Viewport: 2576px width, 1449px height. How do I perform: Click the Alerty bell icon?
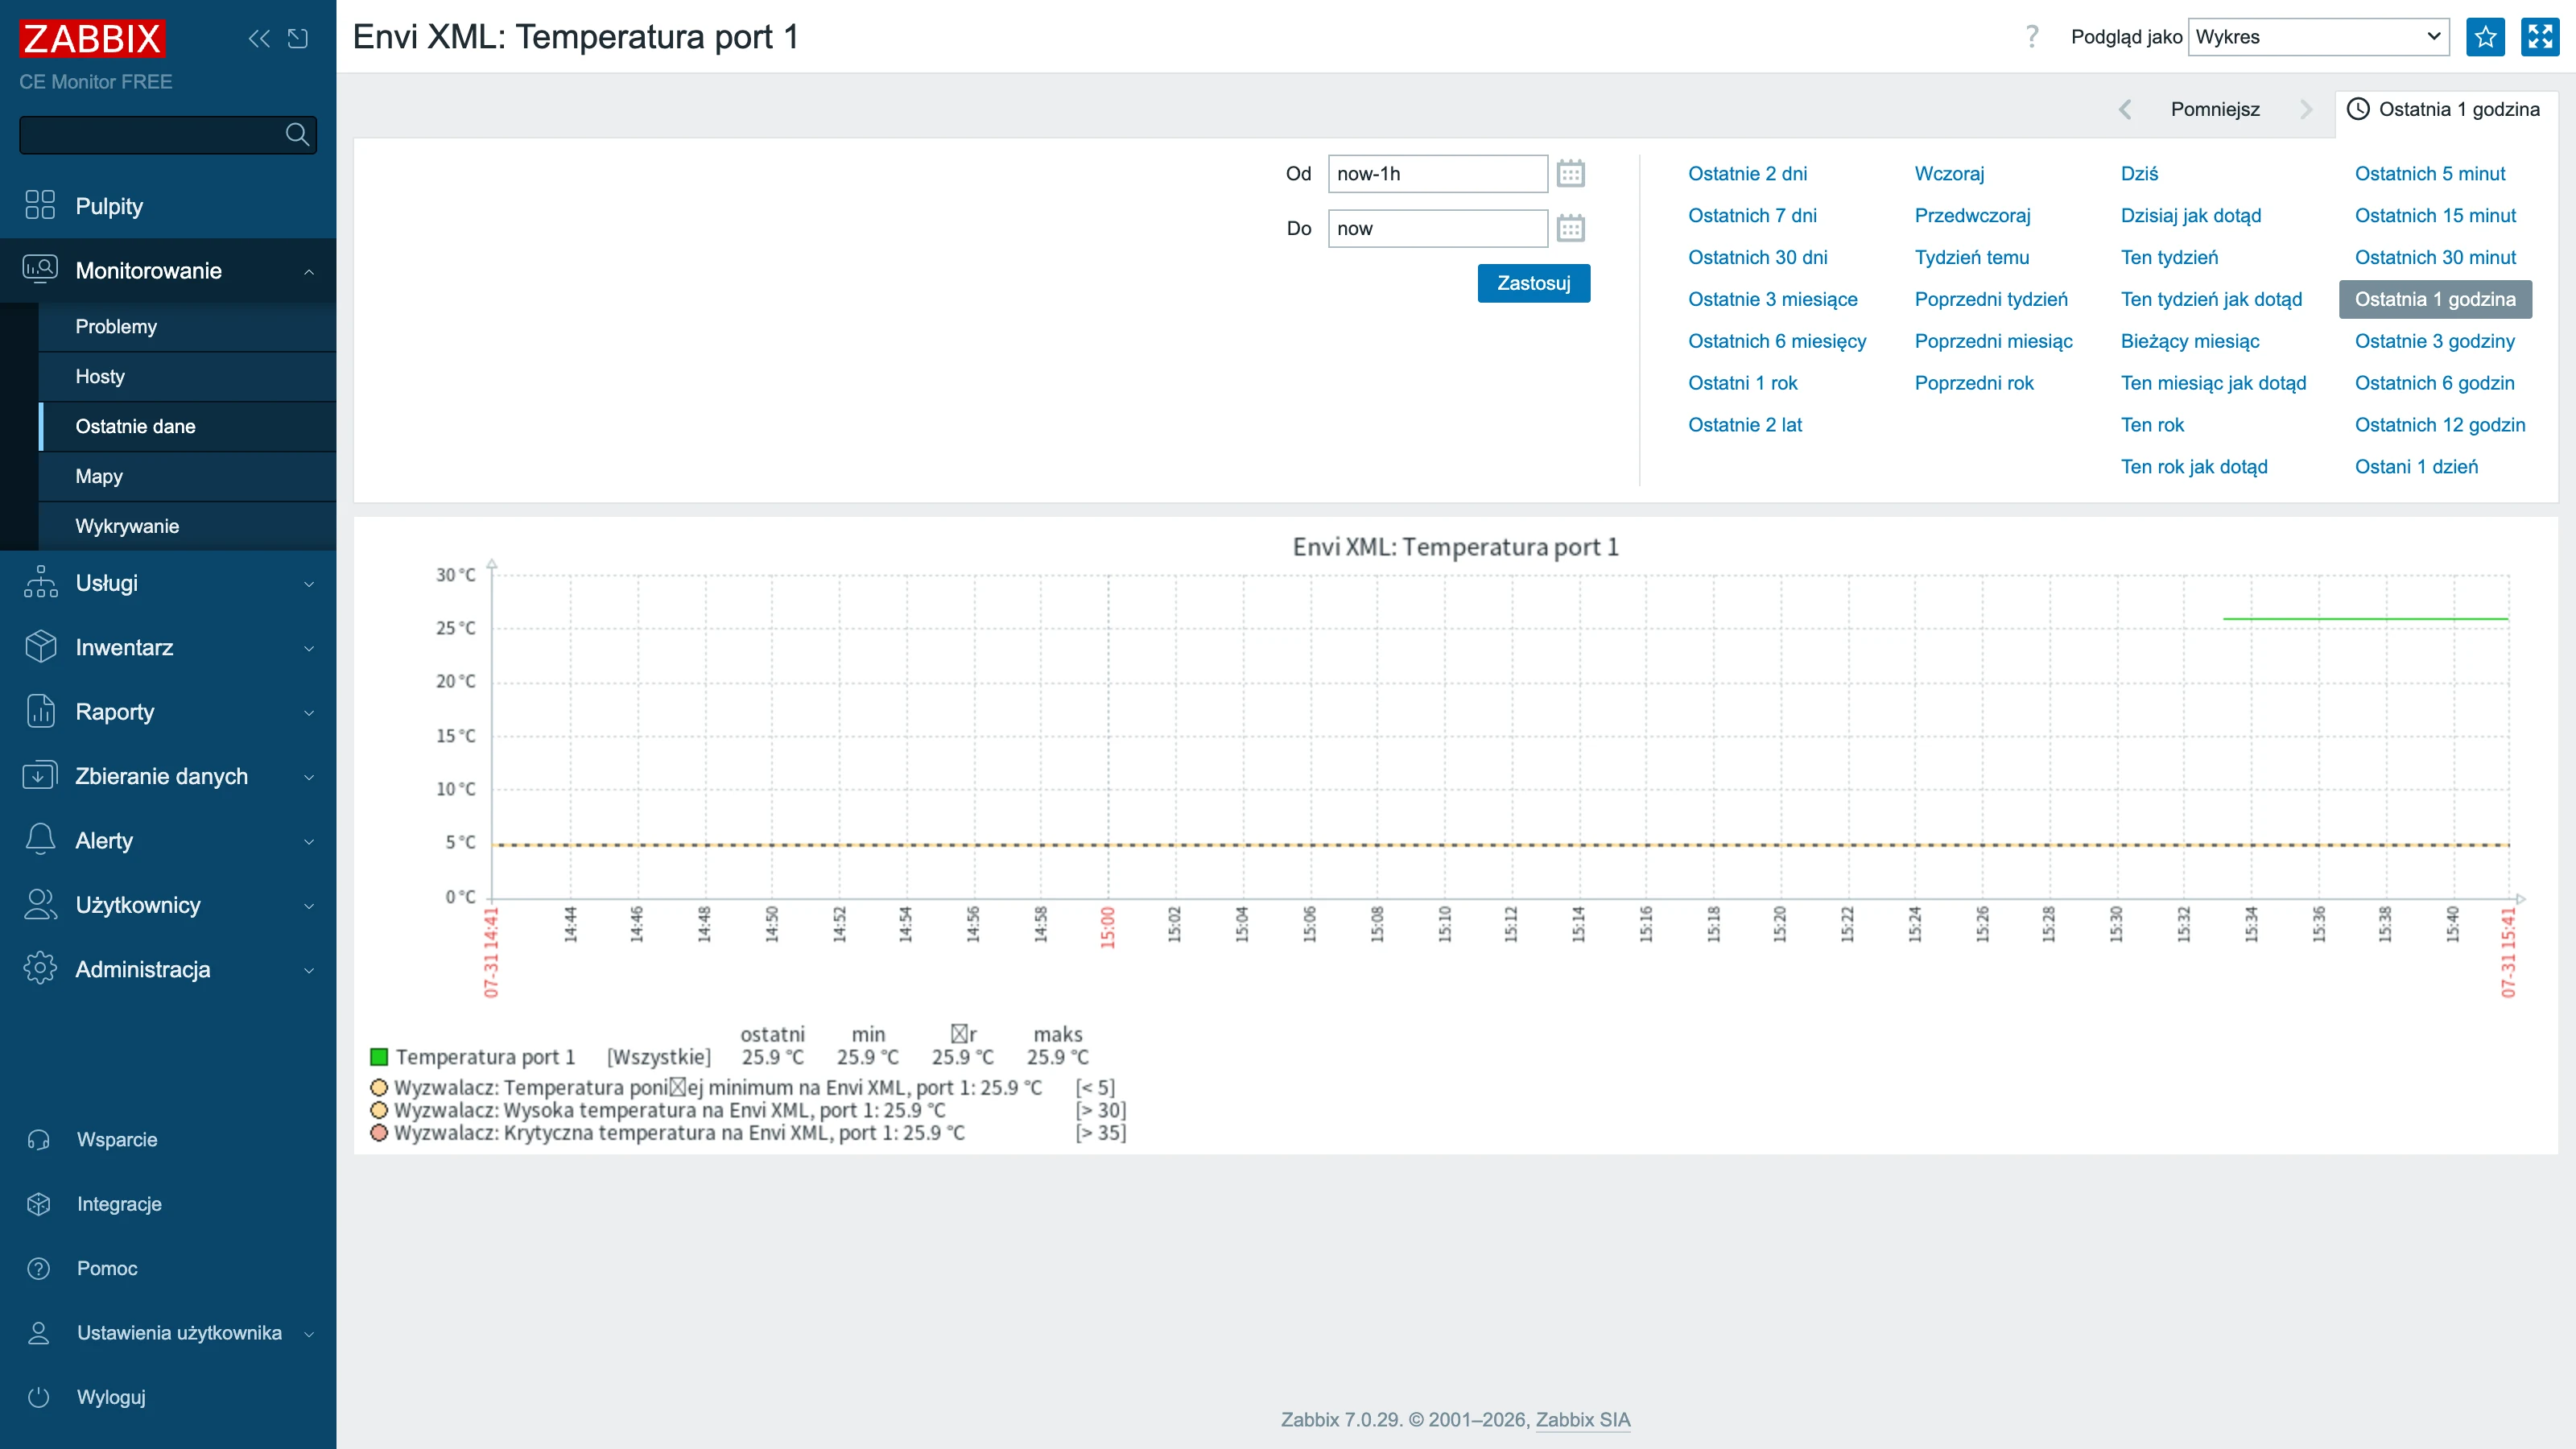pos(40,840)
